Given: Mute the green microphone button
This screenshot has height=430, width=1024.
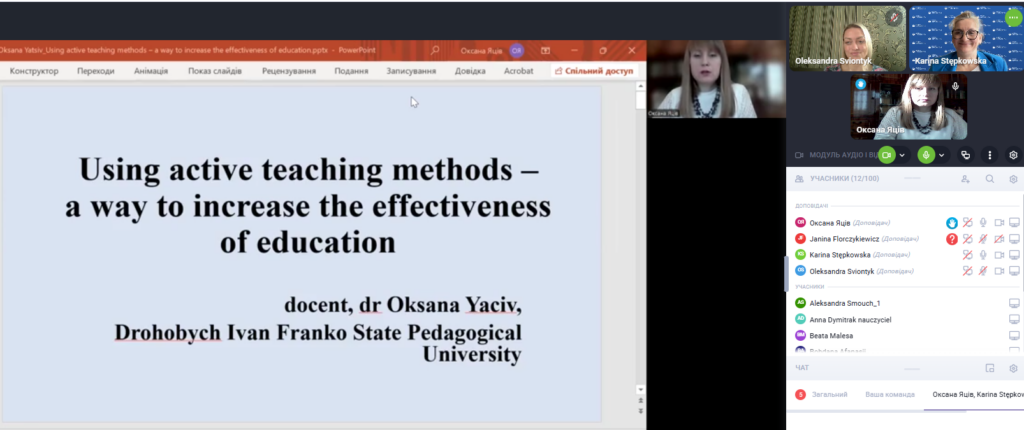Looking at the screenshot, I should click(926, 155).
